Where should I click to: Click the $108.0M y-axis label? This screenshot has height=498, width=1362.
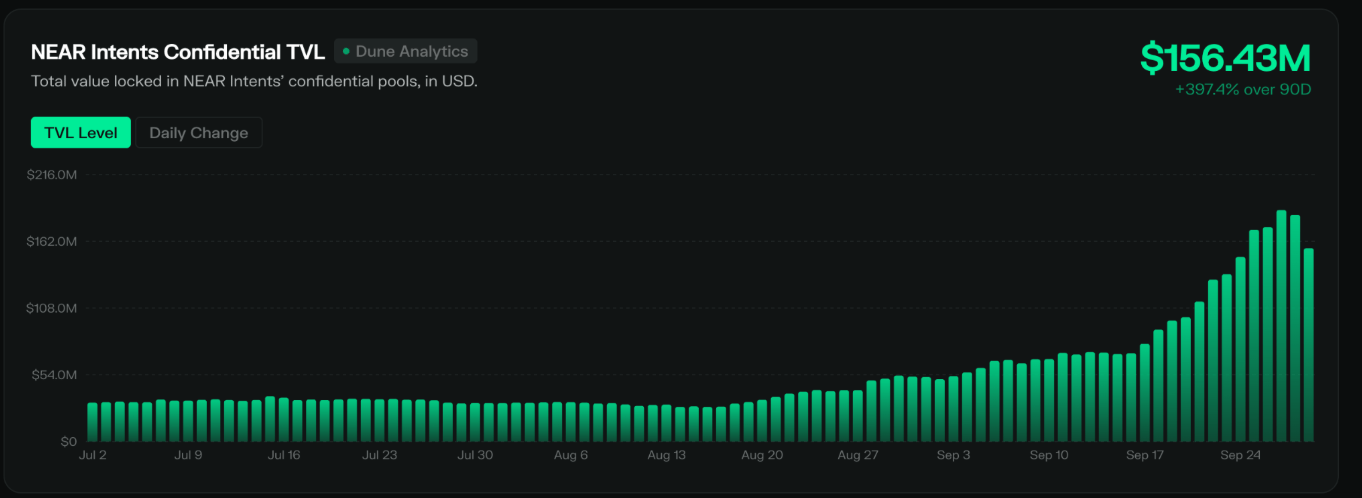[x=52, y=308]
